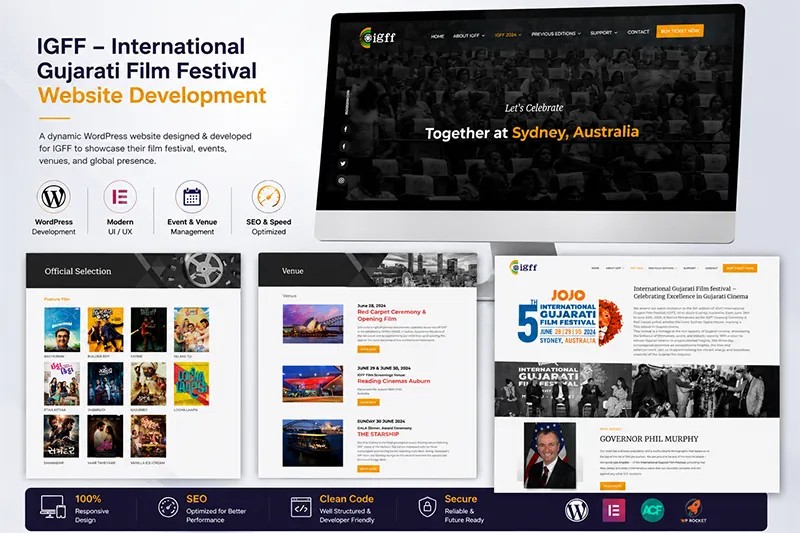Click the Clean Code window icon
This screenshot has width=800, height=533.
(x=301, y=507)
